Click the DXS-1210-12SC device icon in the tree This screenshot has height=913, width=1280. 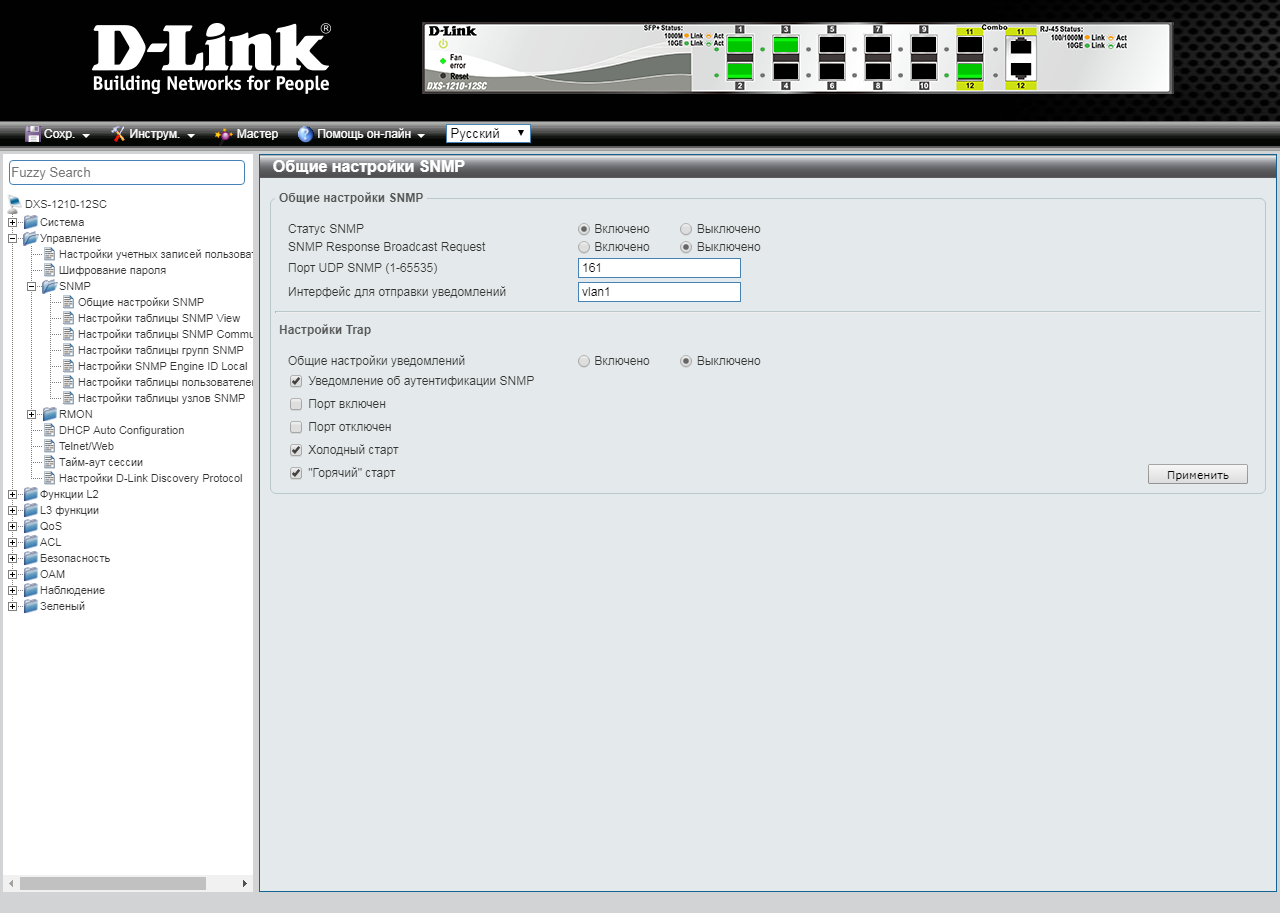click(x=14, y=204)
